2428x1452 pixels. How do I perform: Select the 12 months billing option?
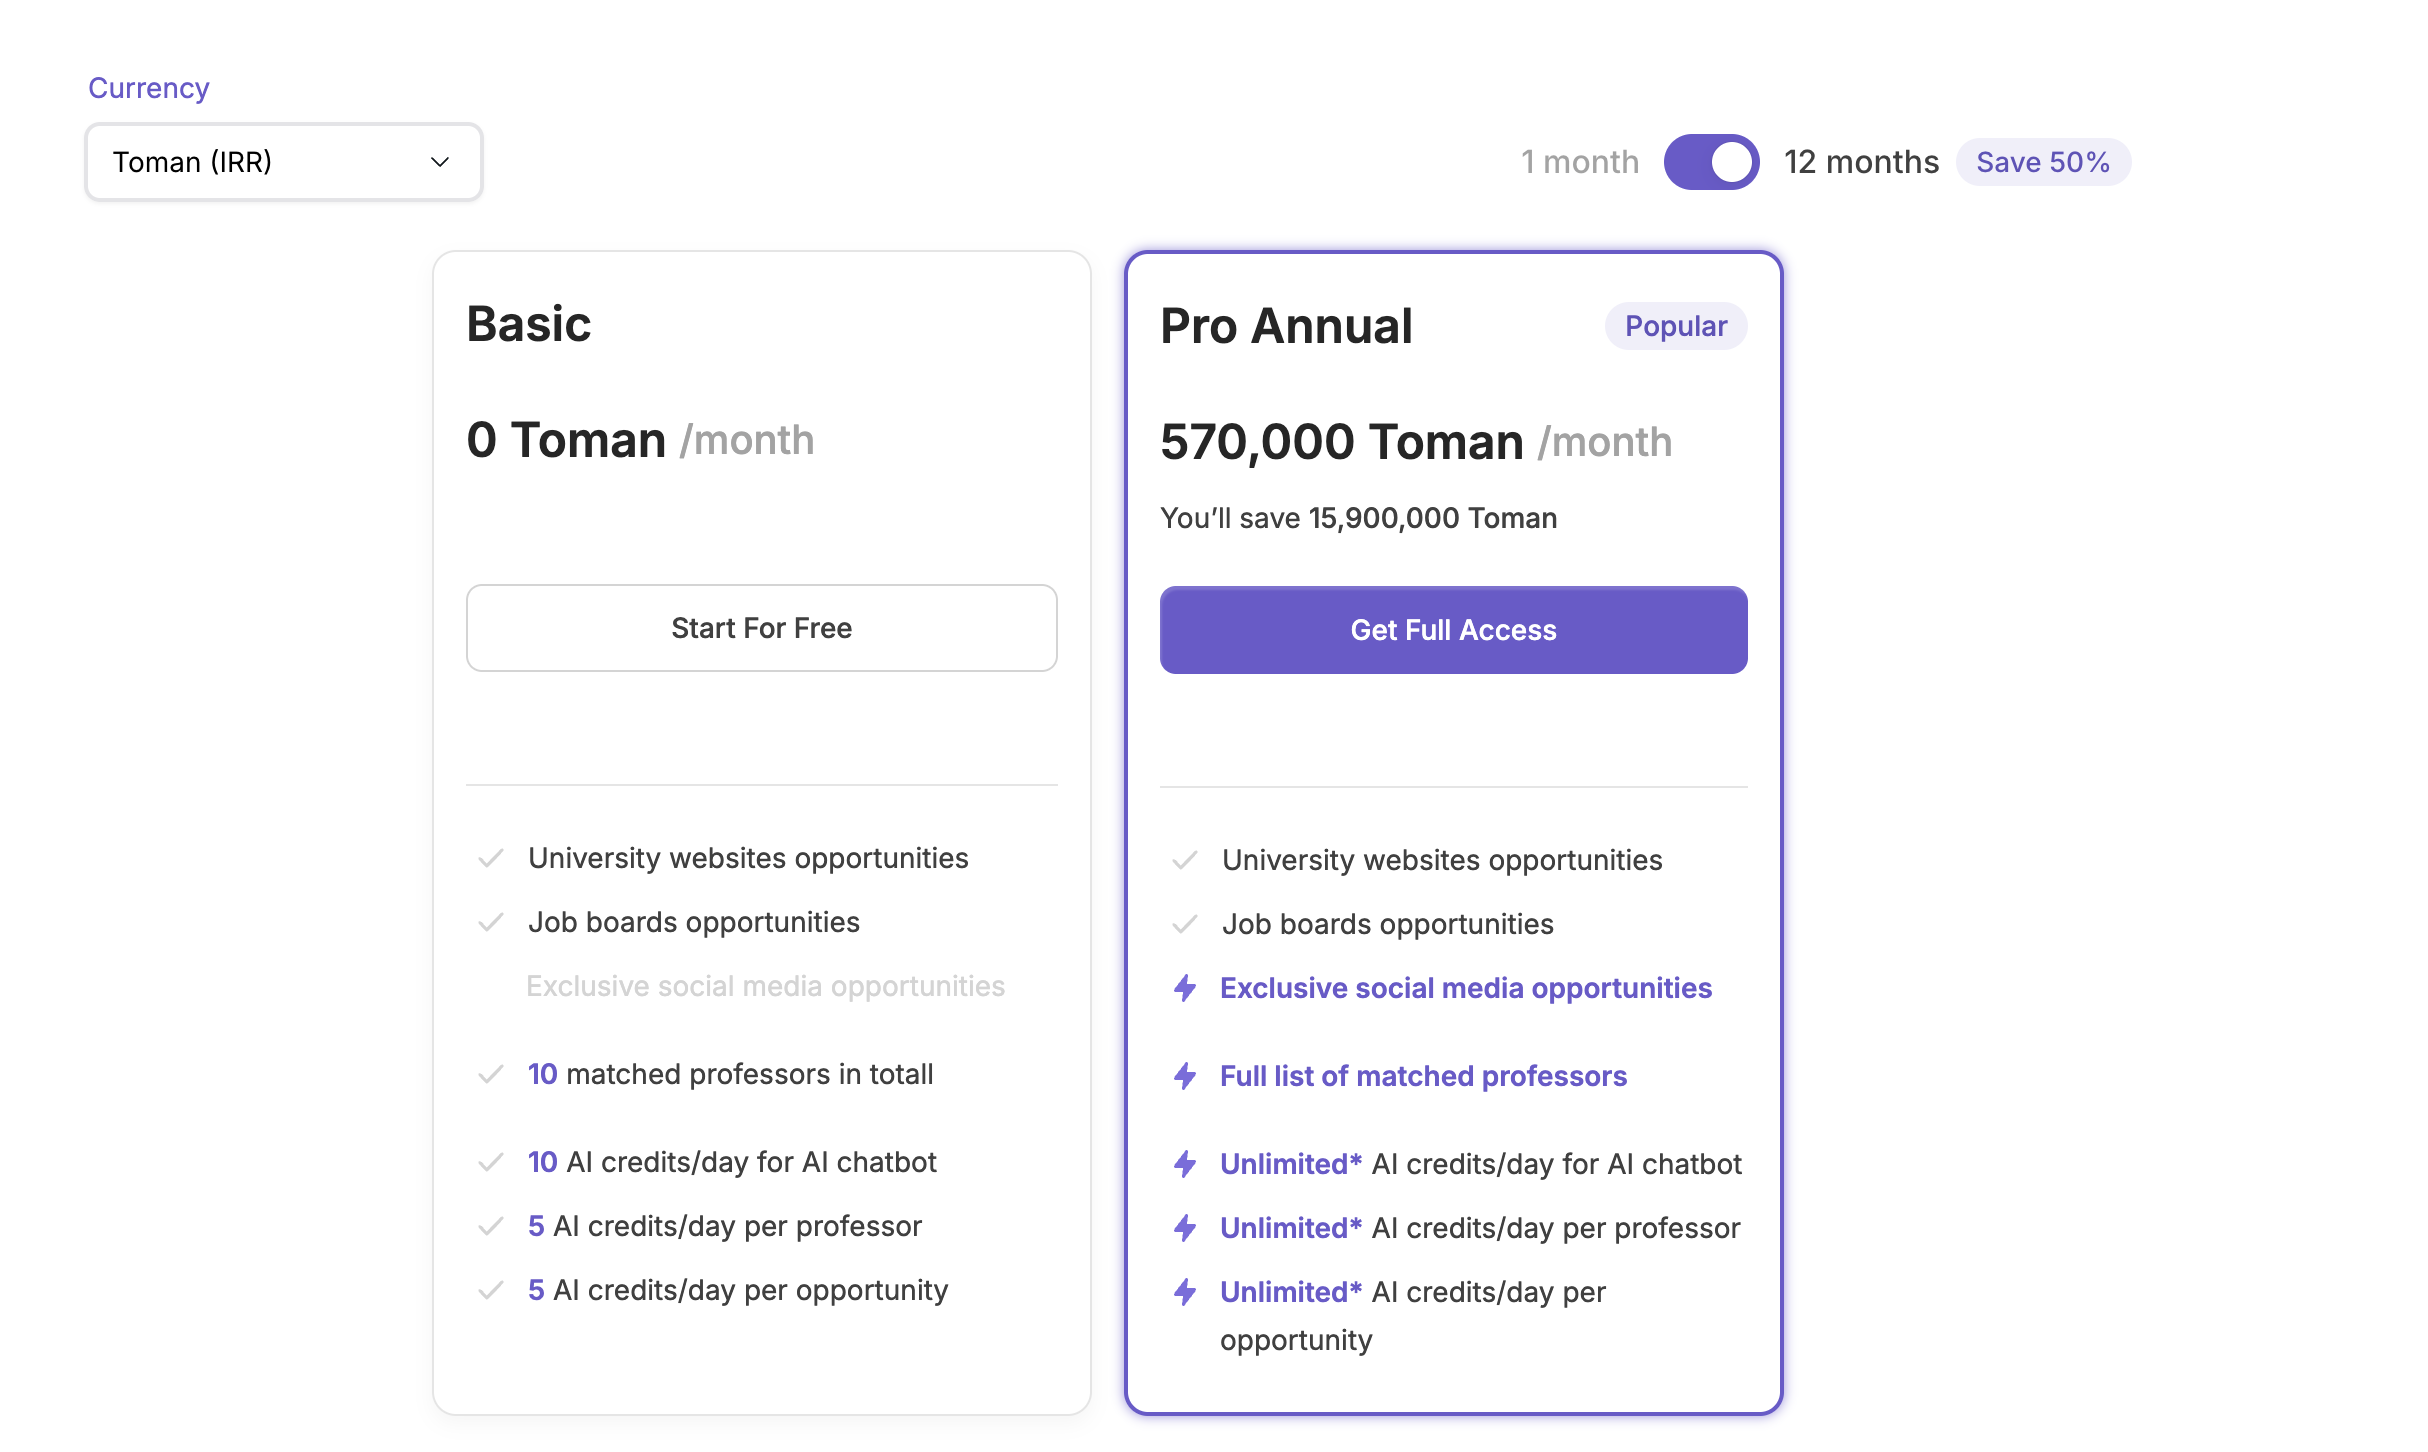[x=1861, y=162]
